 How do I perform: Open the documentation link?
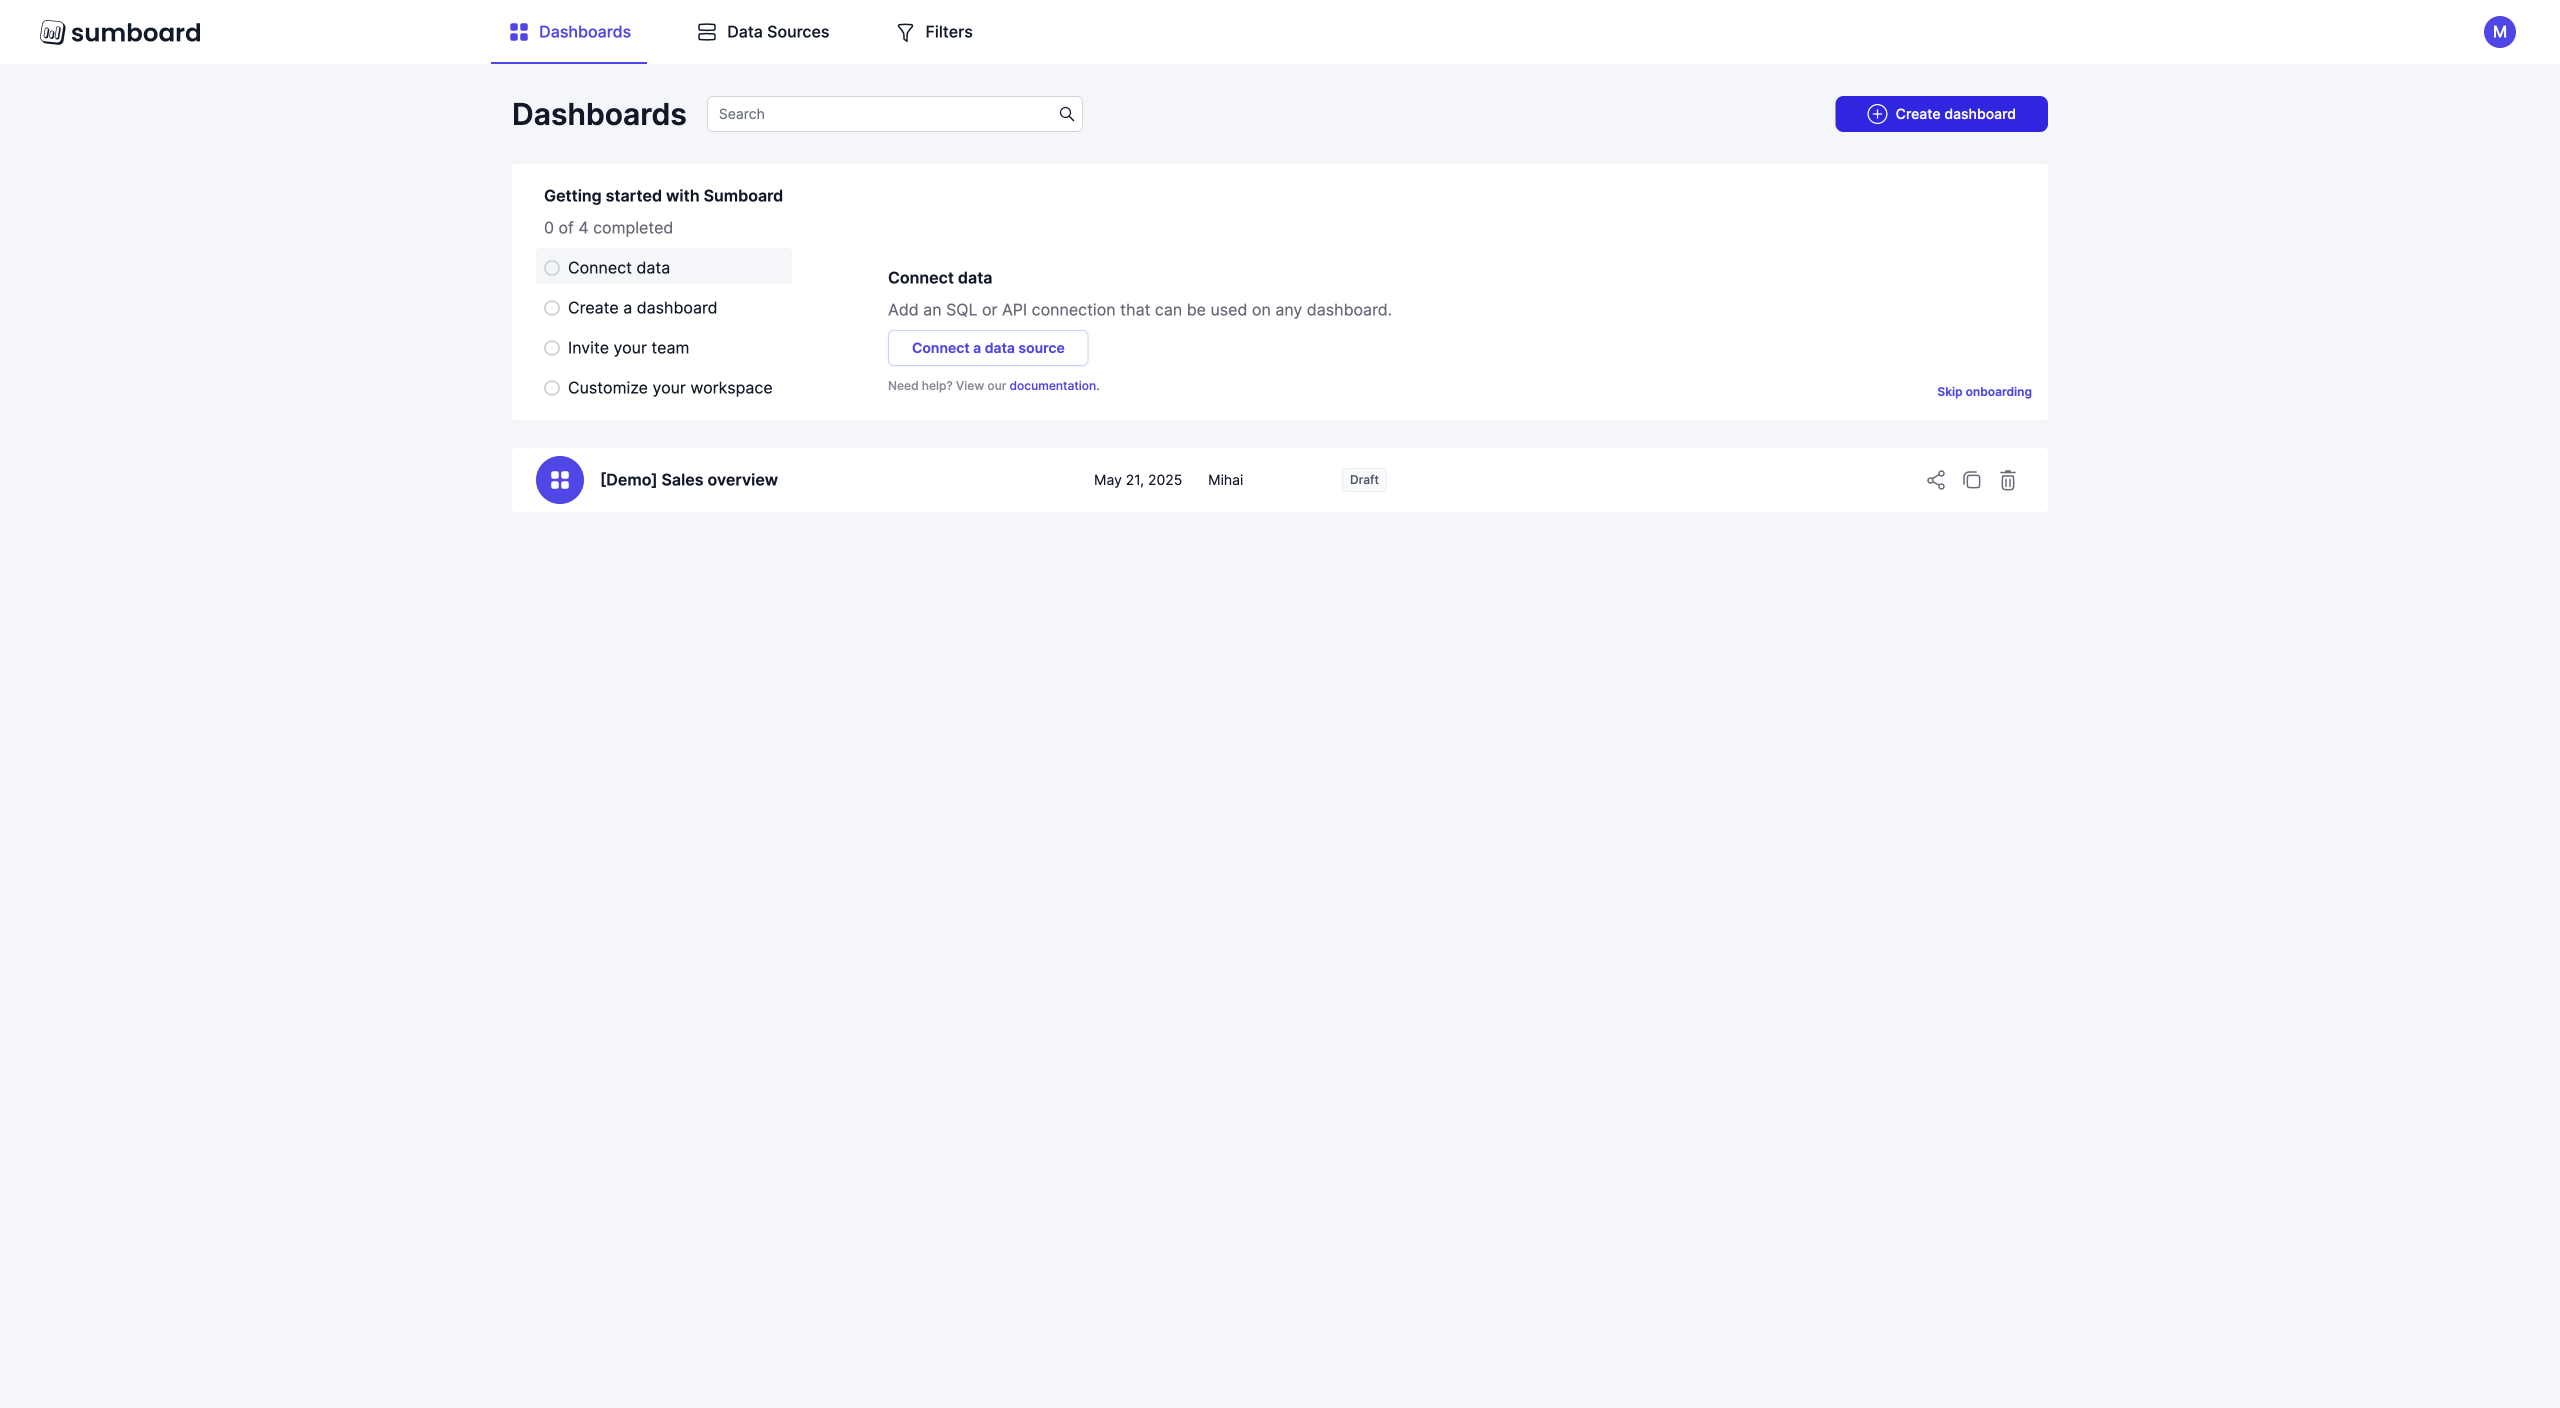[1053, 386]
